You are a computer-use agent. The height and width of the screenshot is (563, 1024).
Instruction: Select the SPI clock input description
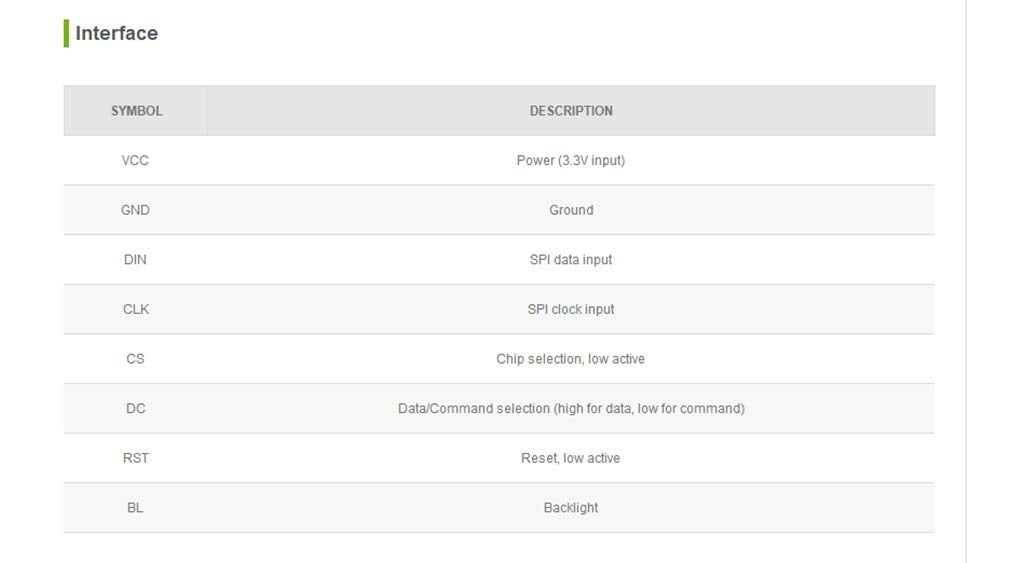click(x=571, y=309)
